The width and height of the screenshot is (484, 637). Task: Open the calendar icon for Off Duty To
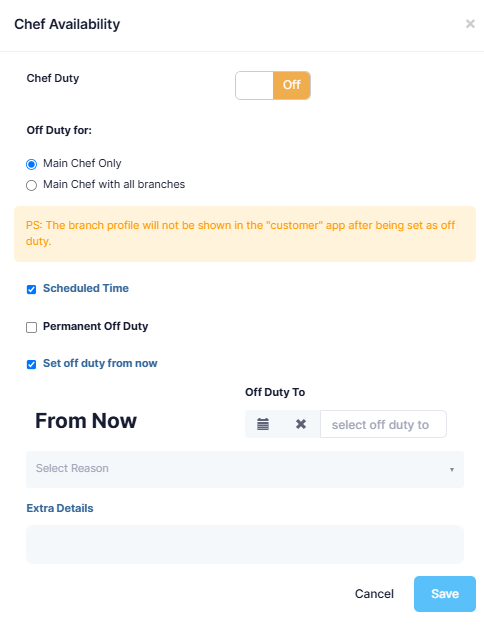pos(263,424)
